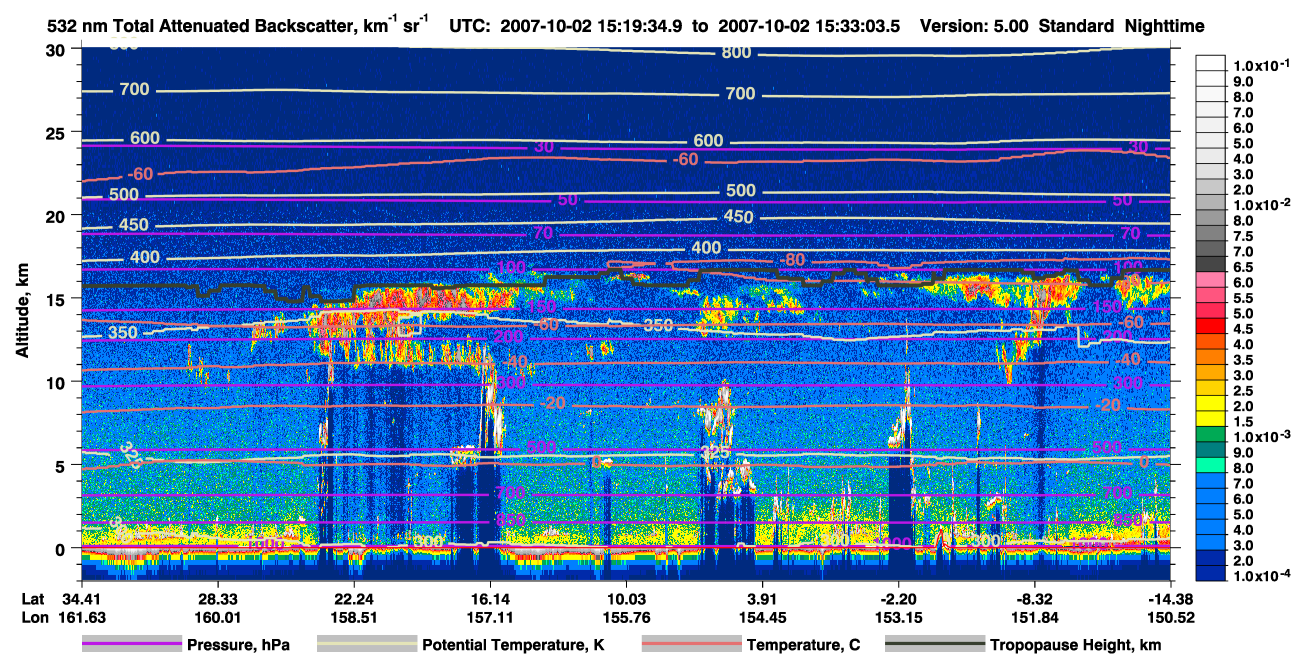Click latitude value '-2.20'
1300x667 pixels.
pyautogui.click(x=899, y=597)
